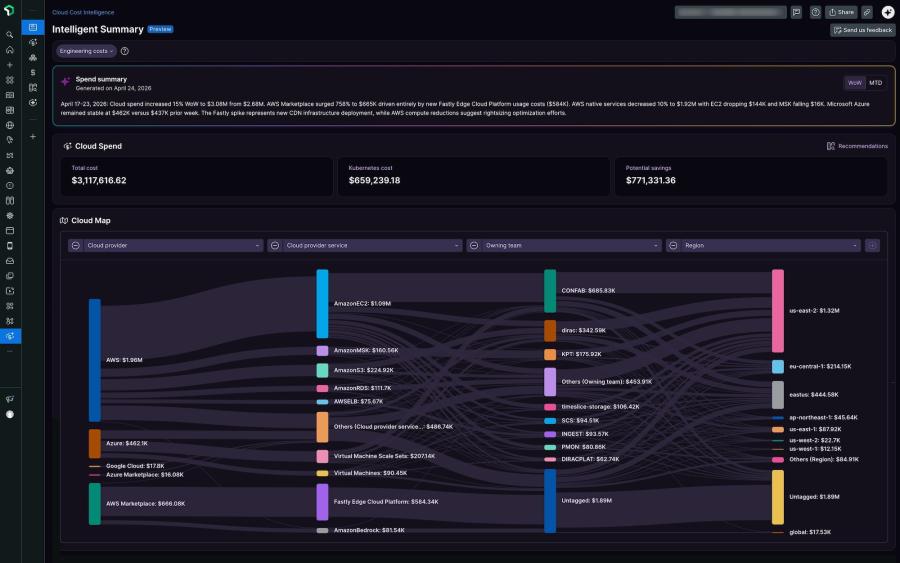Click the megaphone announcements icon in the sidebar
Screen dimensions: 900x563
(10, 399)
